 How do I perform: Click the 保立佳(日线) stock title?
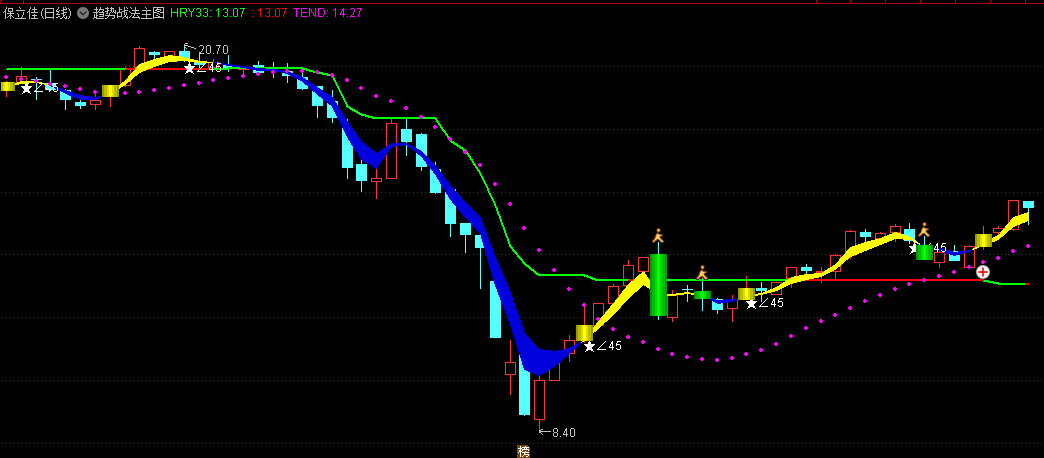(x=37, y=13)
